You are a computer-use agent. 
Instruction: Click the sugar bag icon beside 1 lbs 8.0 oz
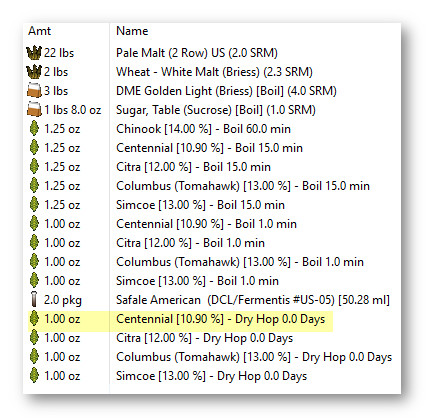tap(34, 110)
